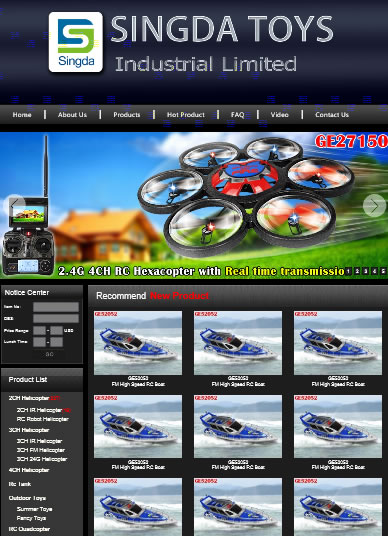Screen dimensions: 388x536
Task: Open the About Us page
Action: click(x=72, y=115)
